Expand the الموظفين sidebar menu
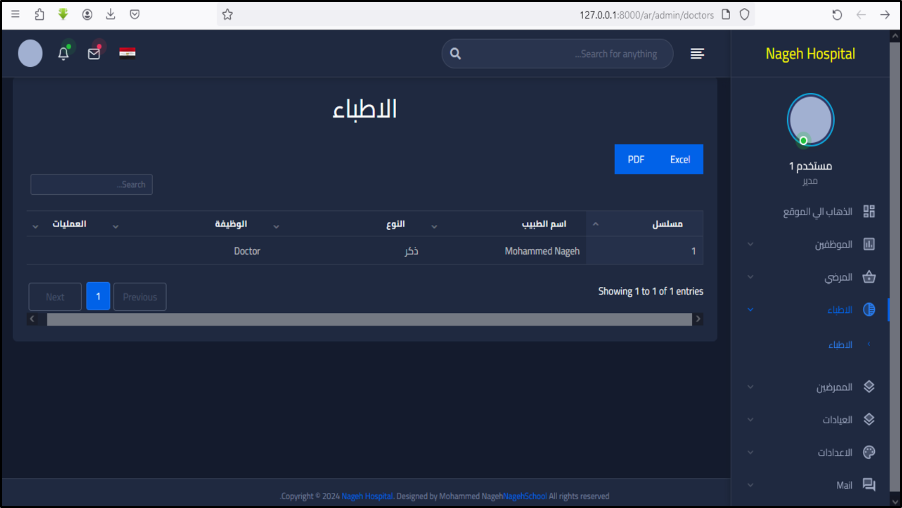 (x=830, y=244)
